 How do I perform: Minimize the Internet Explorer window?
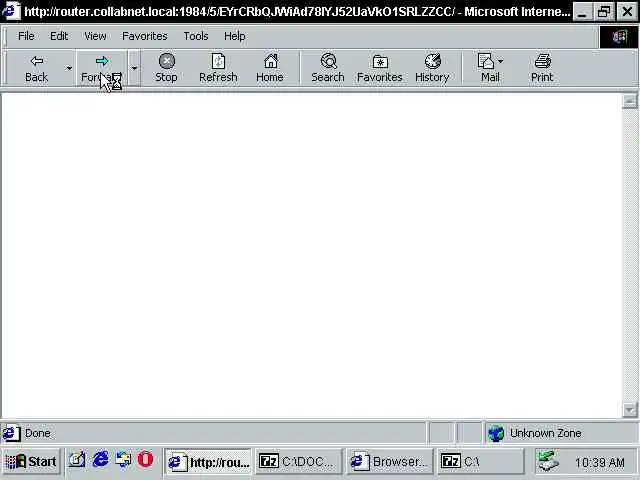[x=583, y=11]
